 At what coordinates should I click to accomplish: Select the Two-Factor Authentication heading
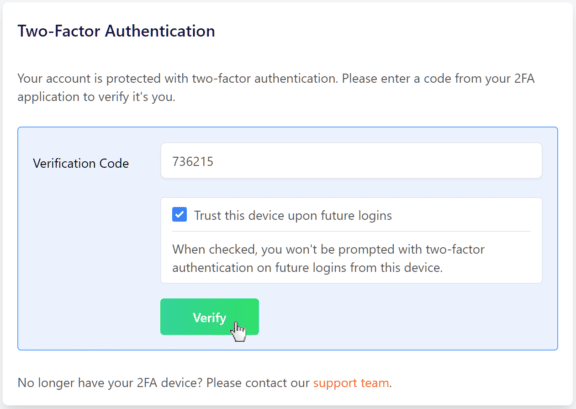116,31
